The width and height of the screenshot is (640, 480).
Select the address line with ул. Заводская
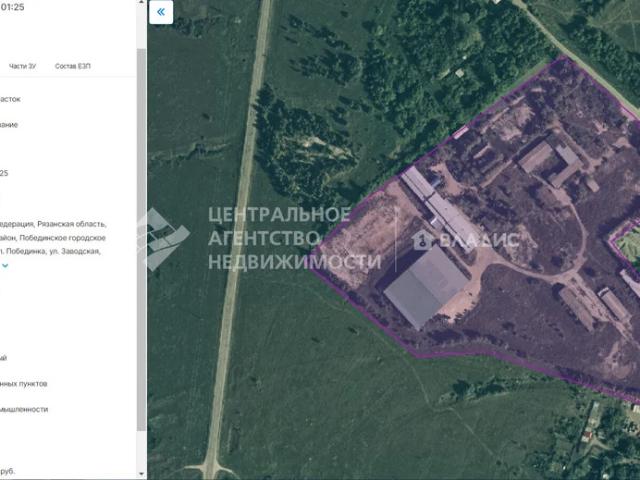coord(50,251)
